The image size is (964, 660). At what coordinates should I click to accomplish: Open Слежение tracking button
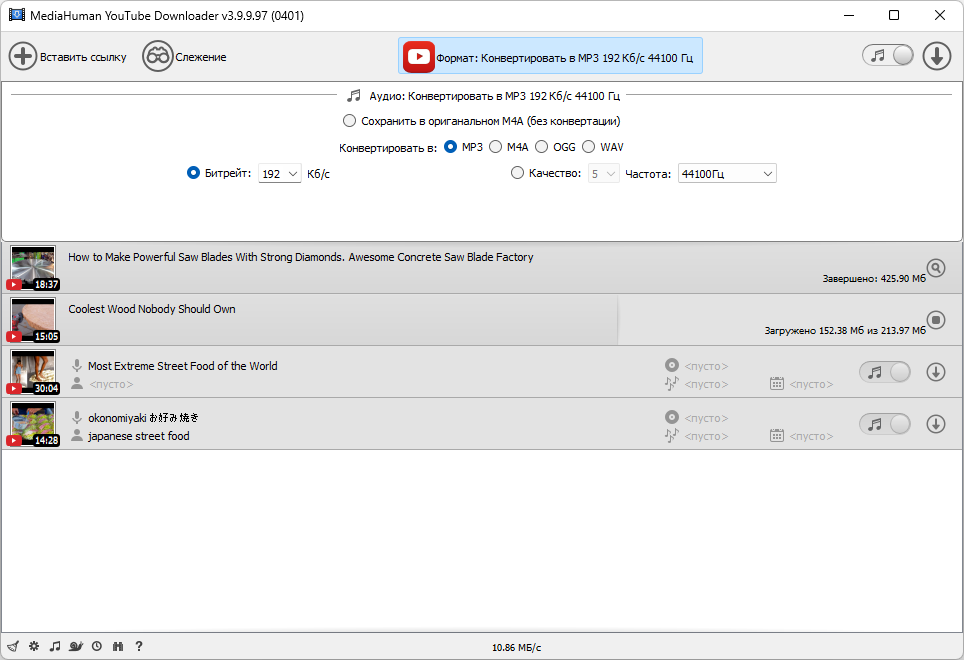tap(184, 57)
